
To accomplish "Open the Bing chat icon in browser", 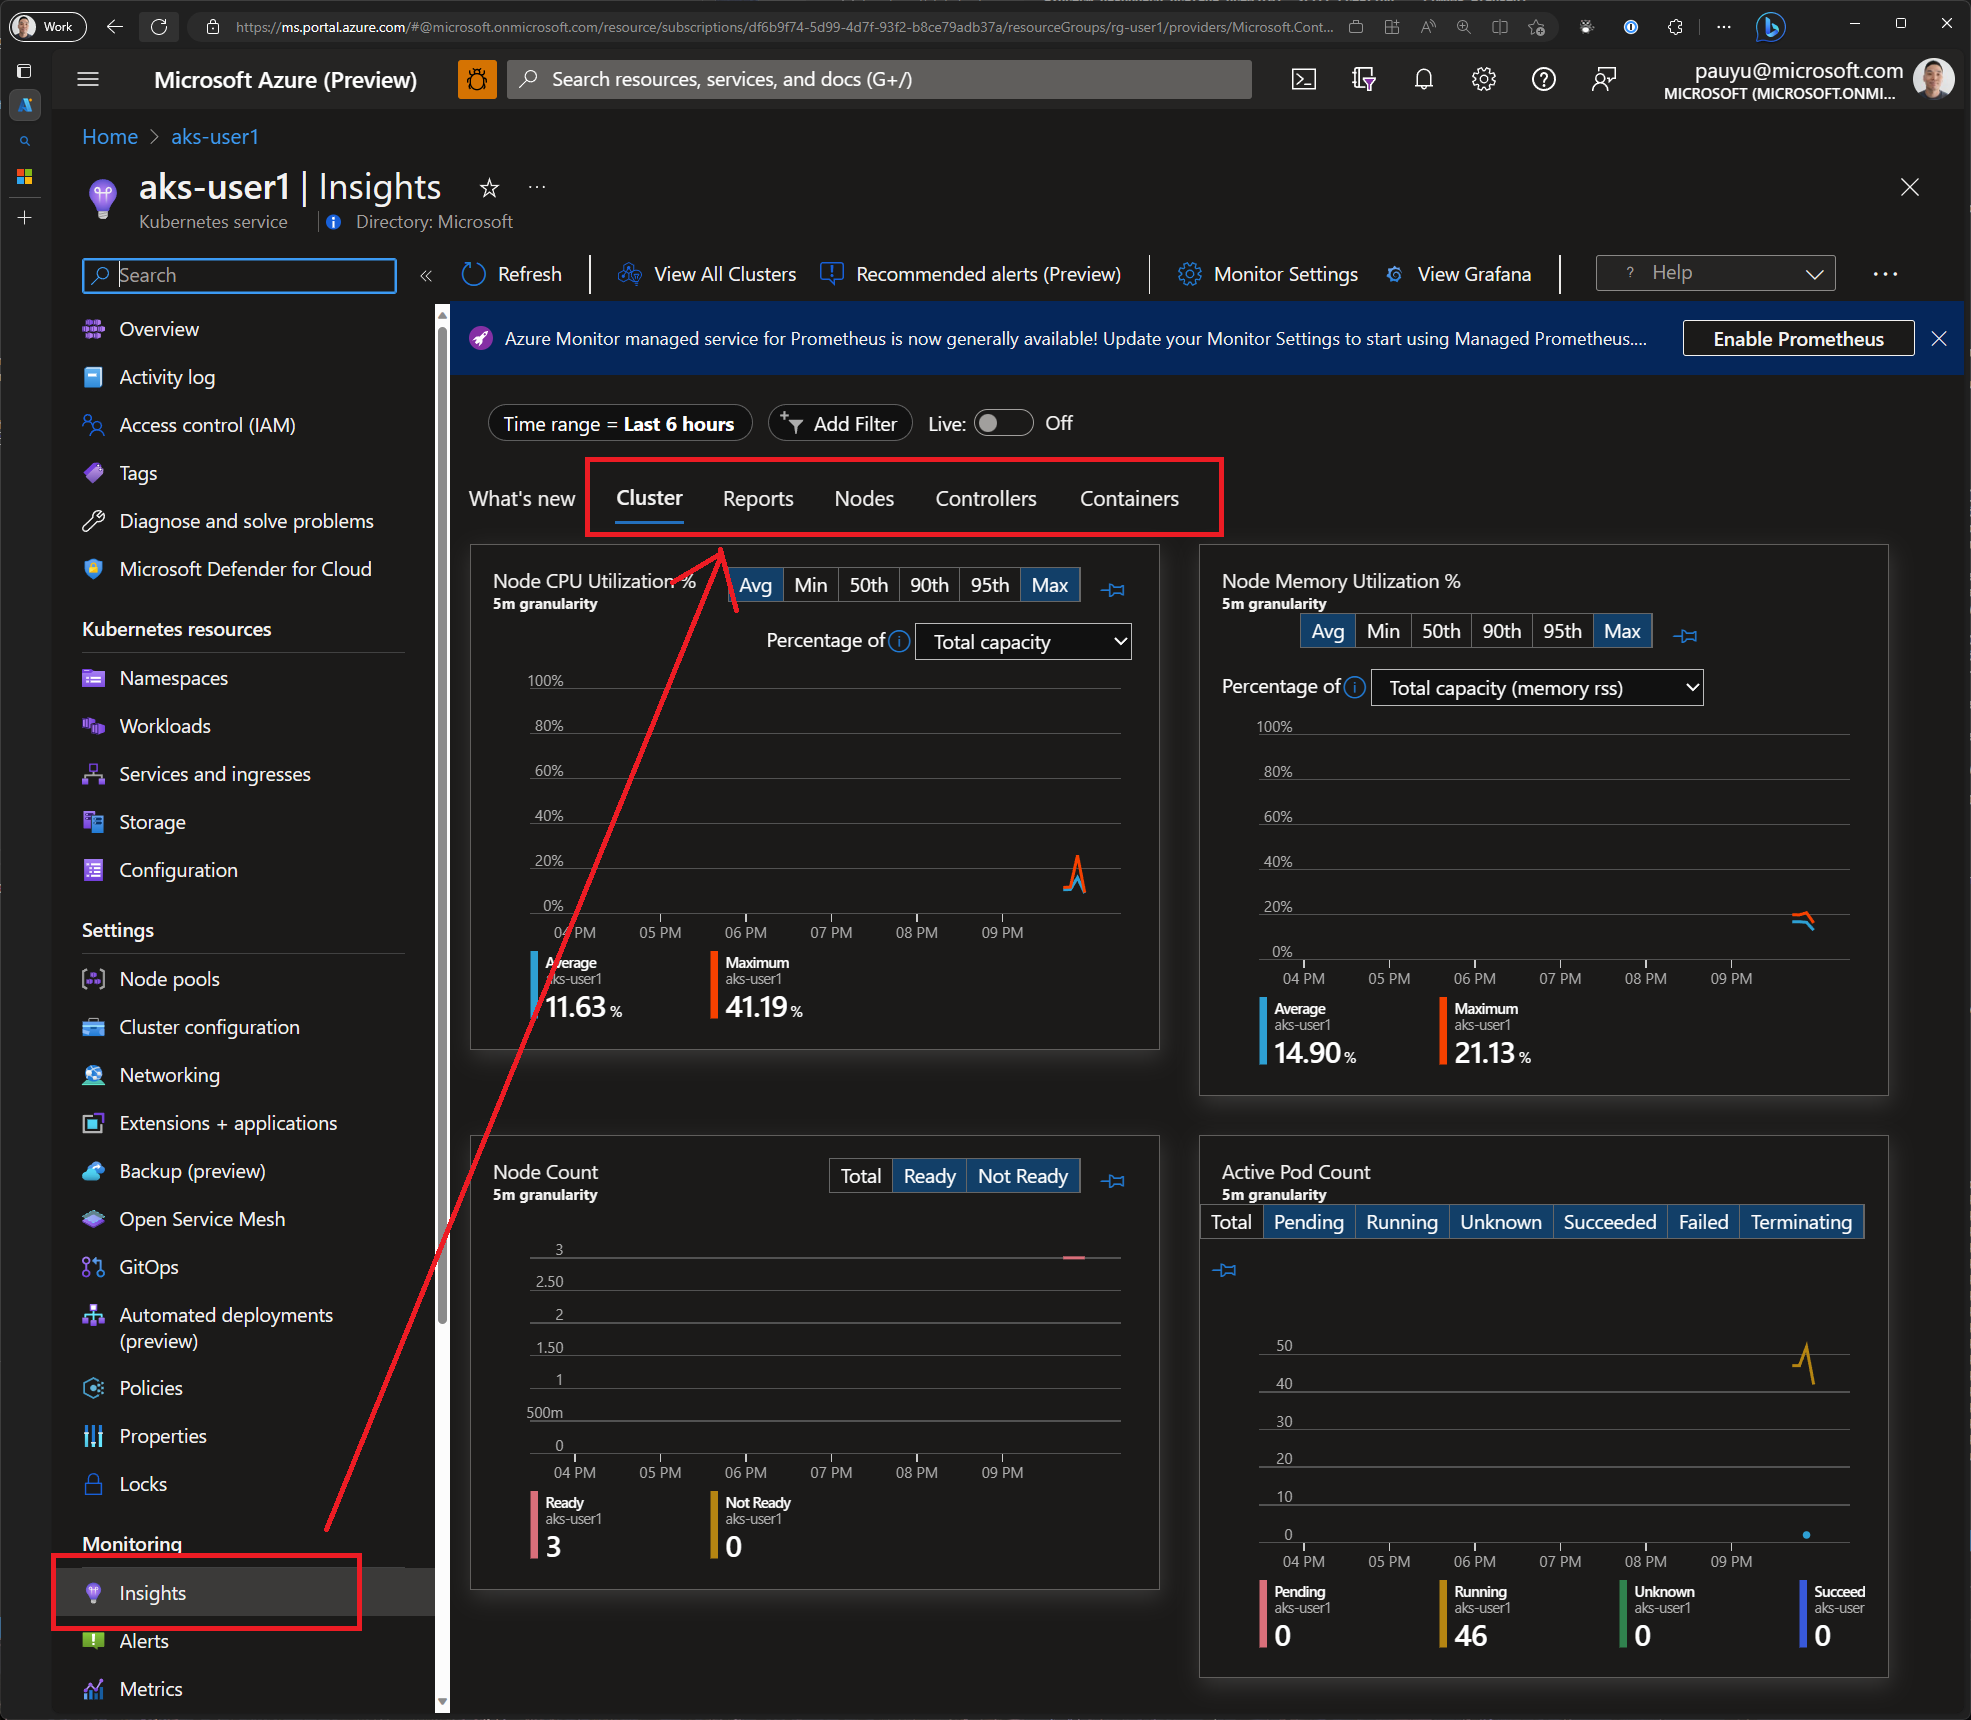I will pos(1770,27).
